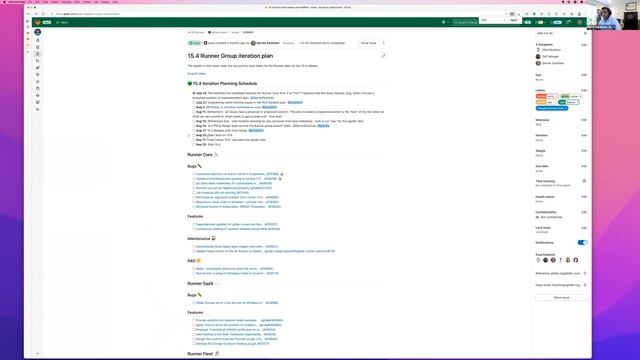The image size is (640, 360).
Task: Click the Add a to do button
Action: point(545,33)
